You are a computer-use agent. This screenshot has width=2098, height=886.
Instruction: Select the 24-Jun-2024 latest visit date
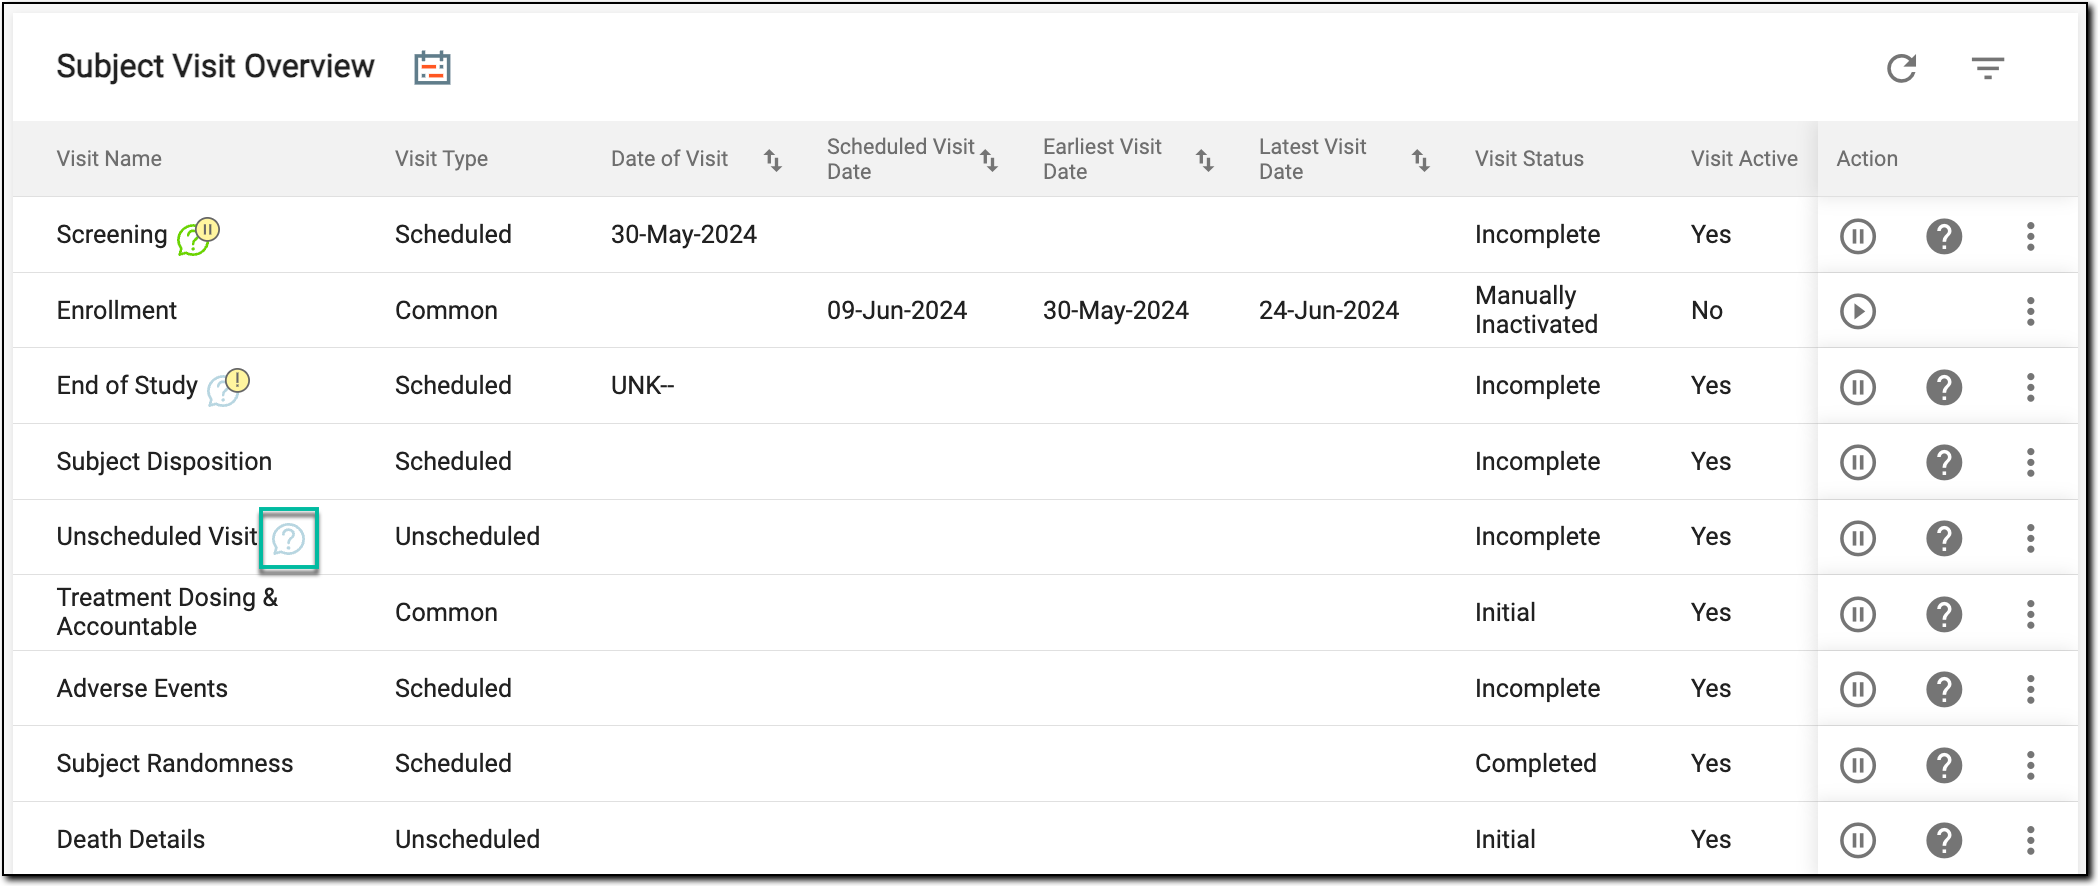[1329, 311]
